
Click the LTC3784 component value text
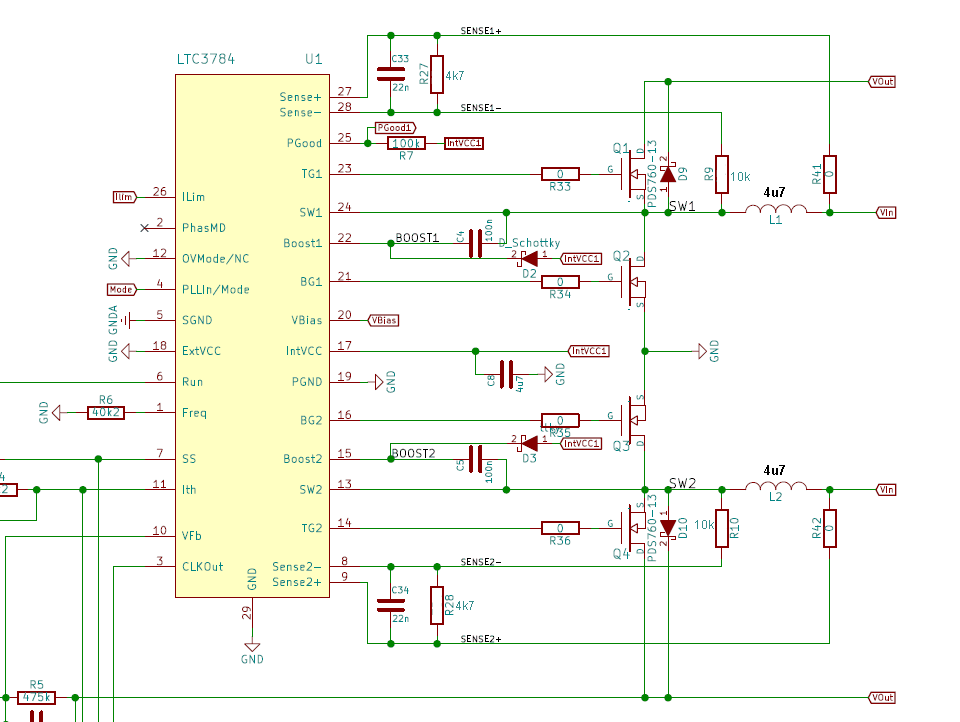click(206, 59)
